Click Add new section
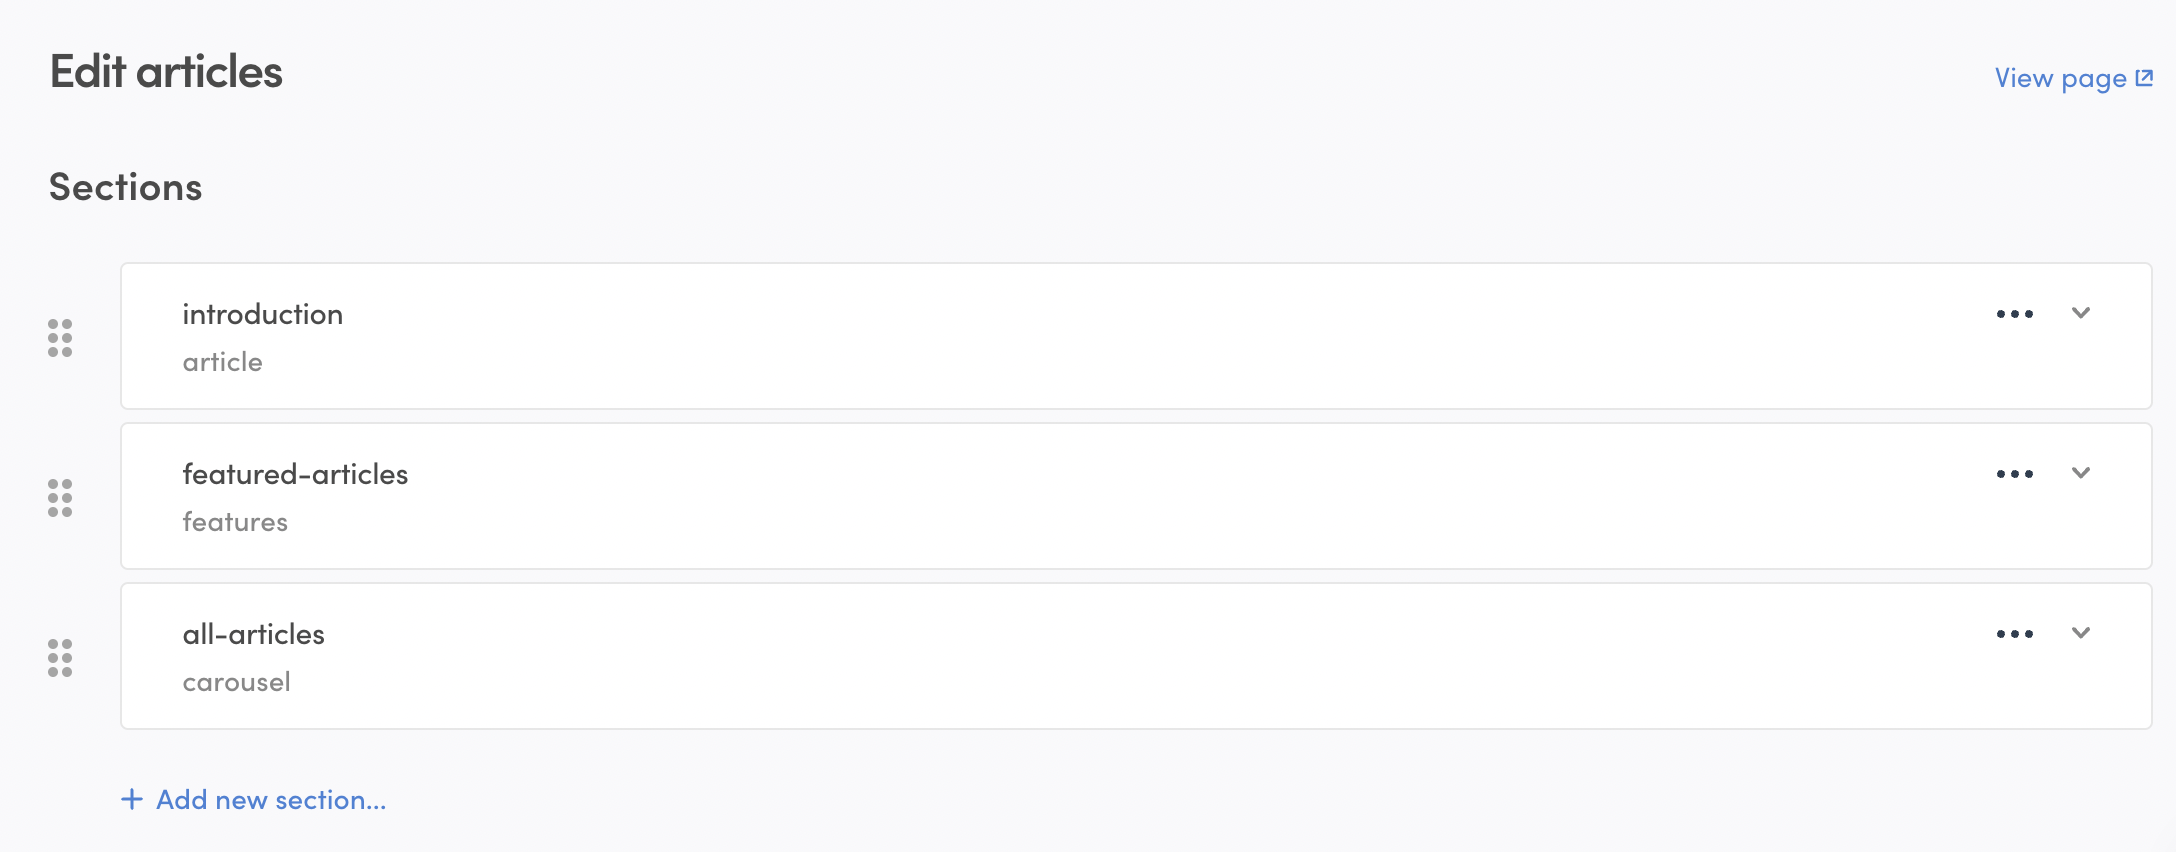 pos(270,799)
